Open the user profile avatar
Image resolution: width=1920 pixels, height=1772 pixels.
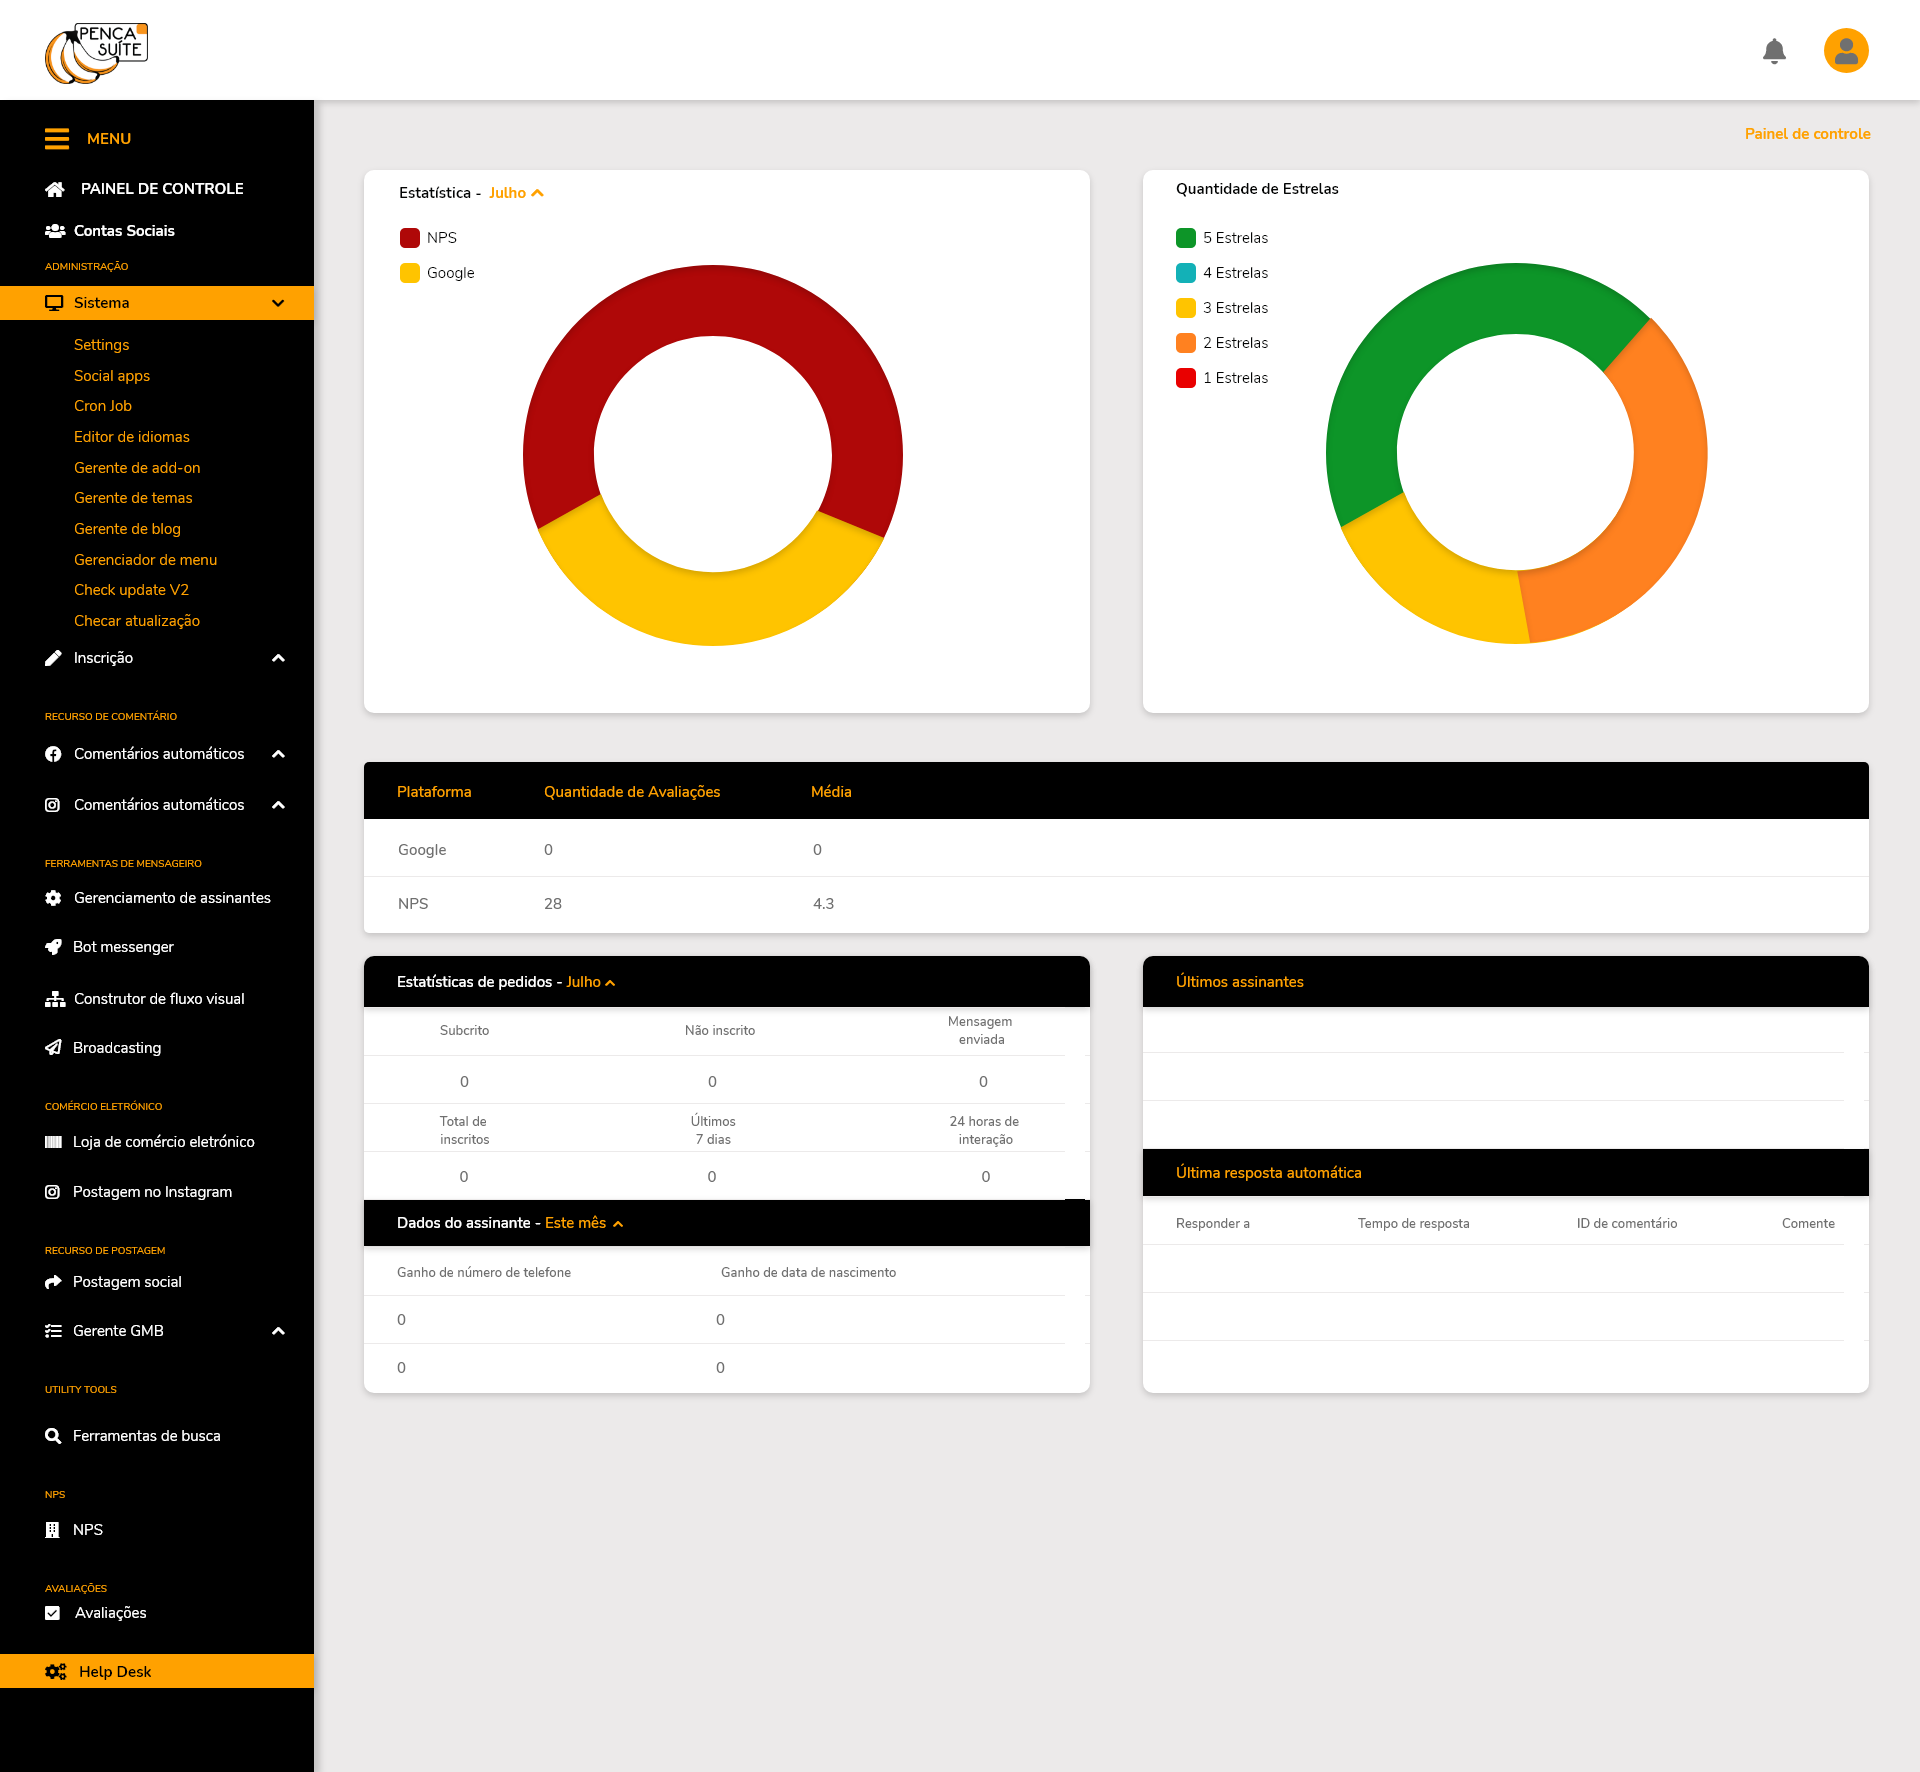1846,51
